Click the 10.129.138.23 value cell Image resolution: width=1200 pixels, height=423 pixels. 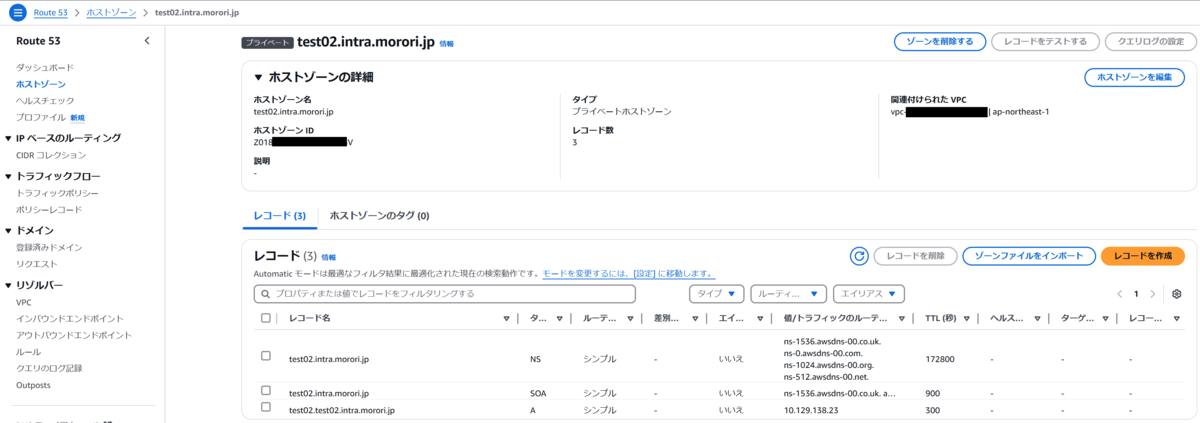(812, 409)
